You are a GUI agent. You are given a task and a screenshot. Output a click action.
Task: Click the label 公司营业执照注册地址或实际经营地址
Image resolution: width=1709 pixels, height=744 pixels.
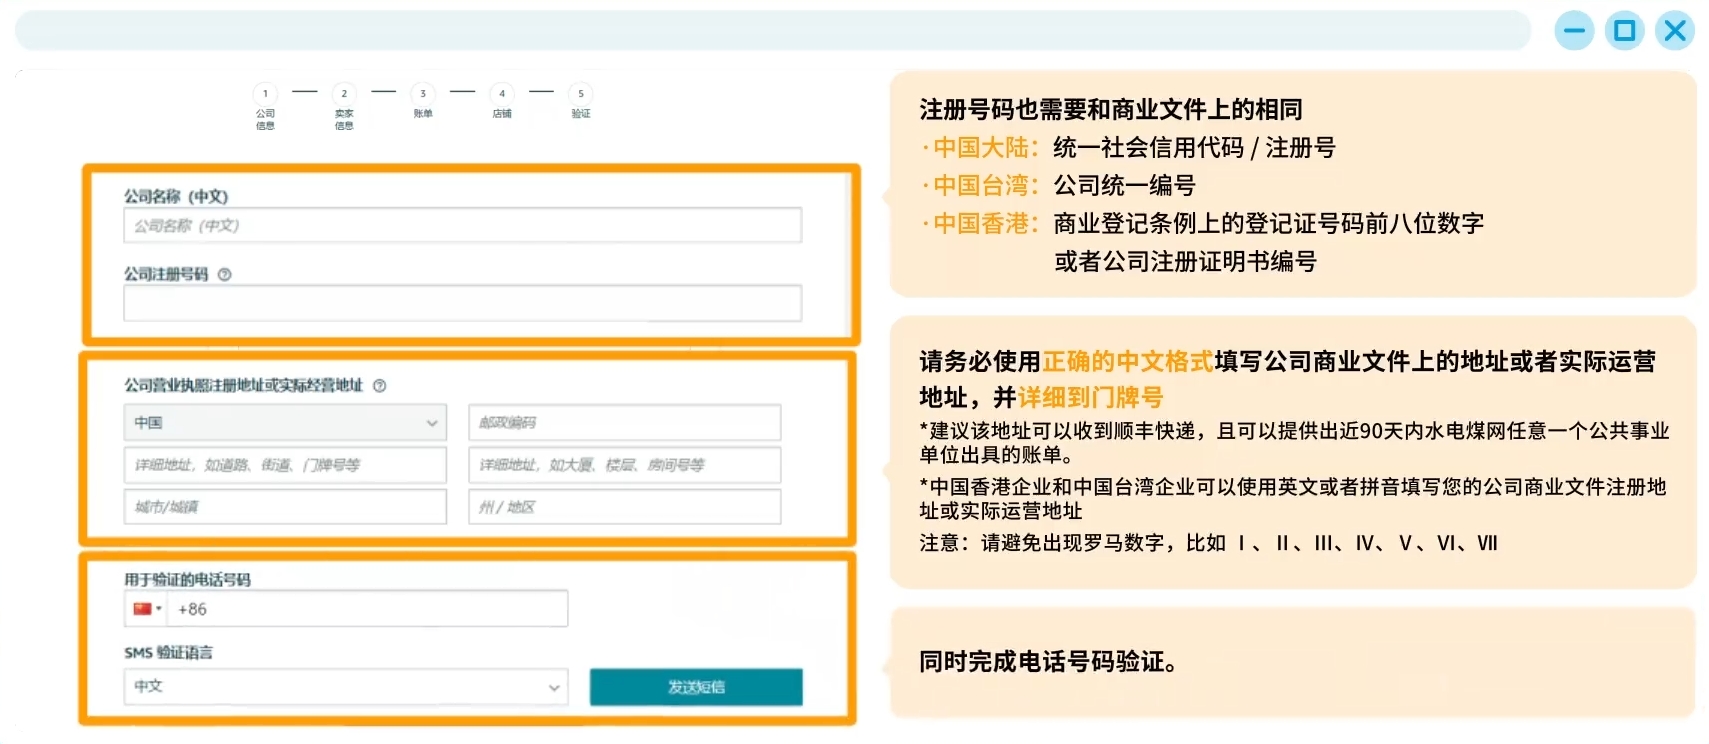(243, 385)
